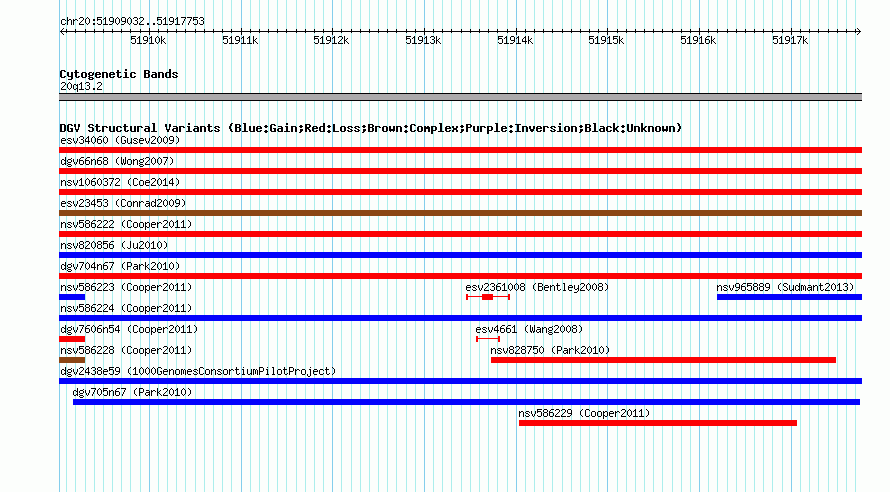The image size is (890, 492).
Task: Click the gray 20q13.2 cytogenetic band bar
Action: point(460,97)
